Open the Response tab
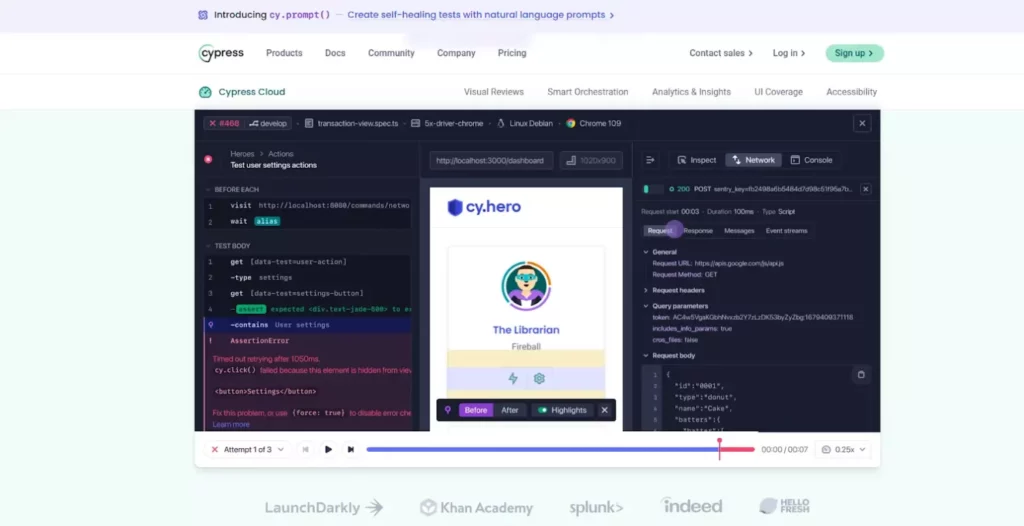The height and width of the screenshot is (526, 1024). pos(697,231)
